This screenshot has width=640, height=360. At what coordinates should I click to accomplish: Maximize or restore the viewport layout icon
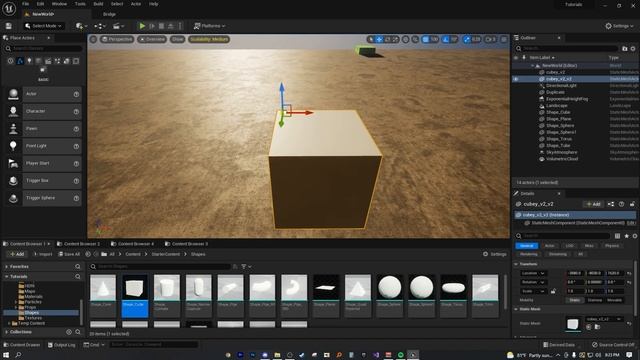pos(504,39)
